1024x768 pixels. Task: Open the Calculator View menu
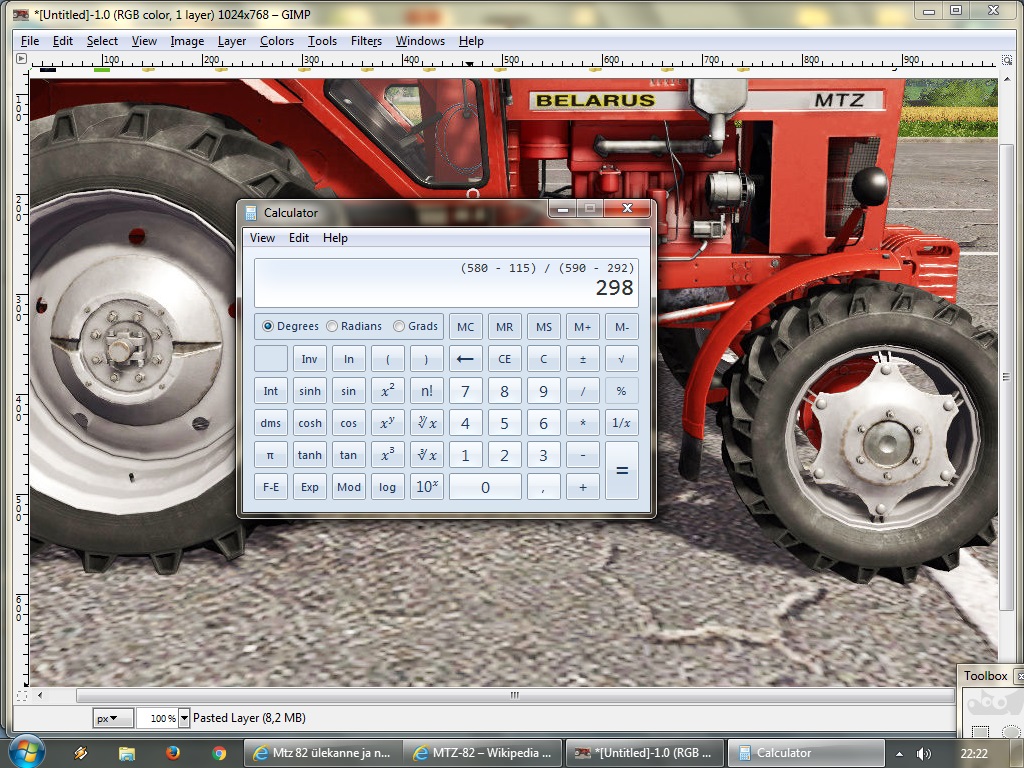pos(262,238)
